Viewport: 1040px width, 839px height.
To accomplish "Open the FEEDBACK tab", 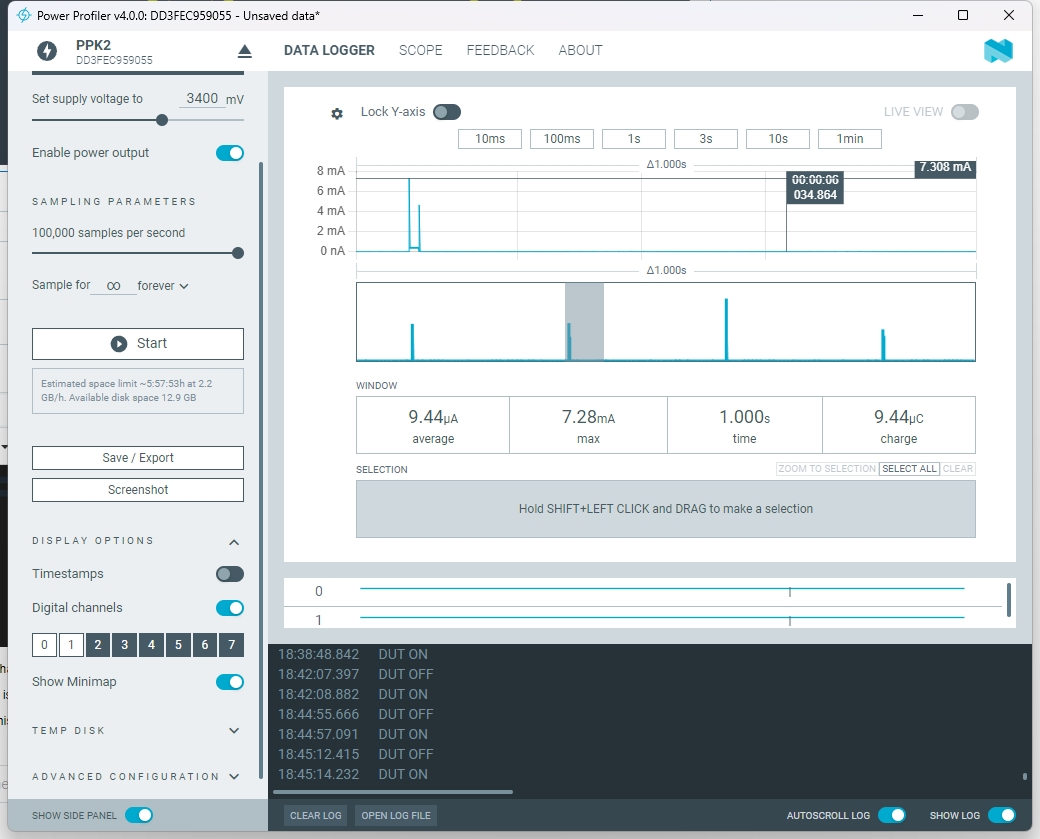I will click(x=500, y=50).
